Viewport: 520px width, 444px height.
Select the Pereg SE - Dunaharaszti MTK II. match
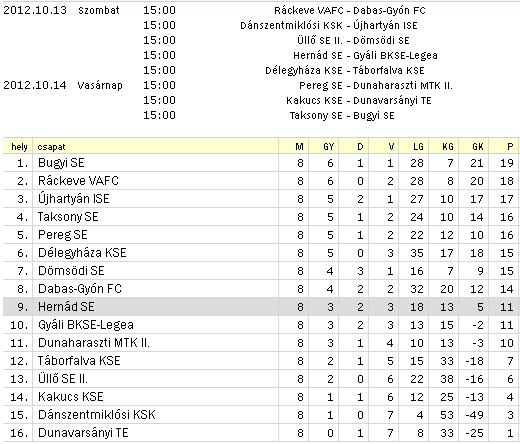pyautogui.click(x=376, y=86)
